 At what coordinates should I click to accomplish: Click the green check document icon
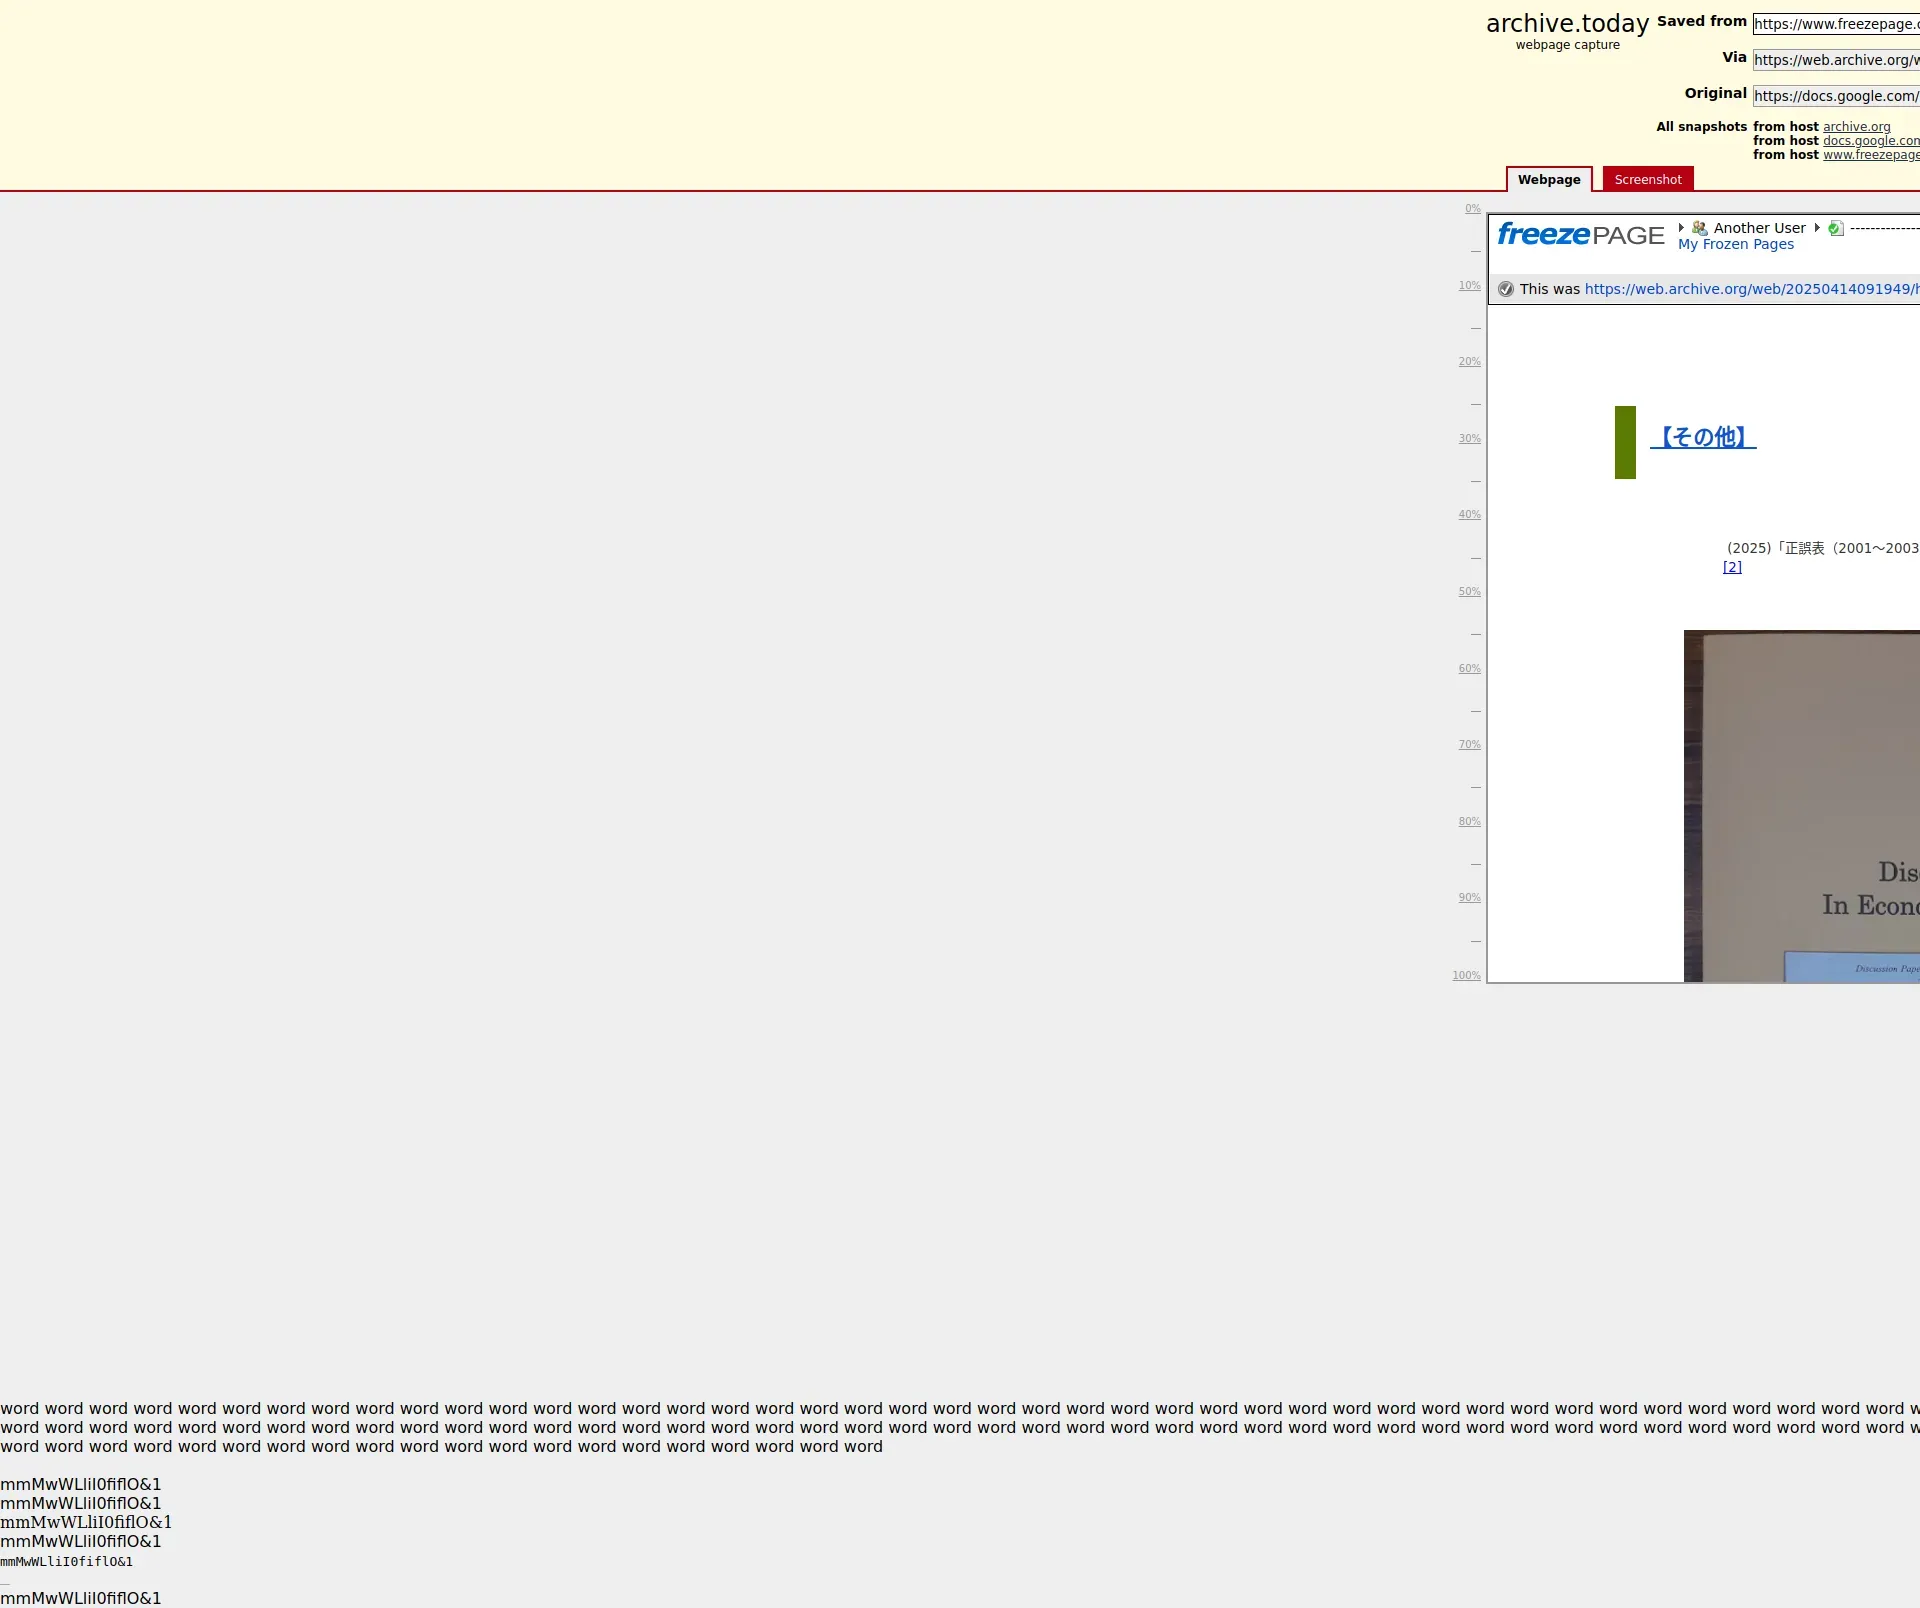(1835, 228)
